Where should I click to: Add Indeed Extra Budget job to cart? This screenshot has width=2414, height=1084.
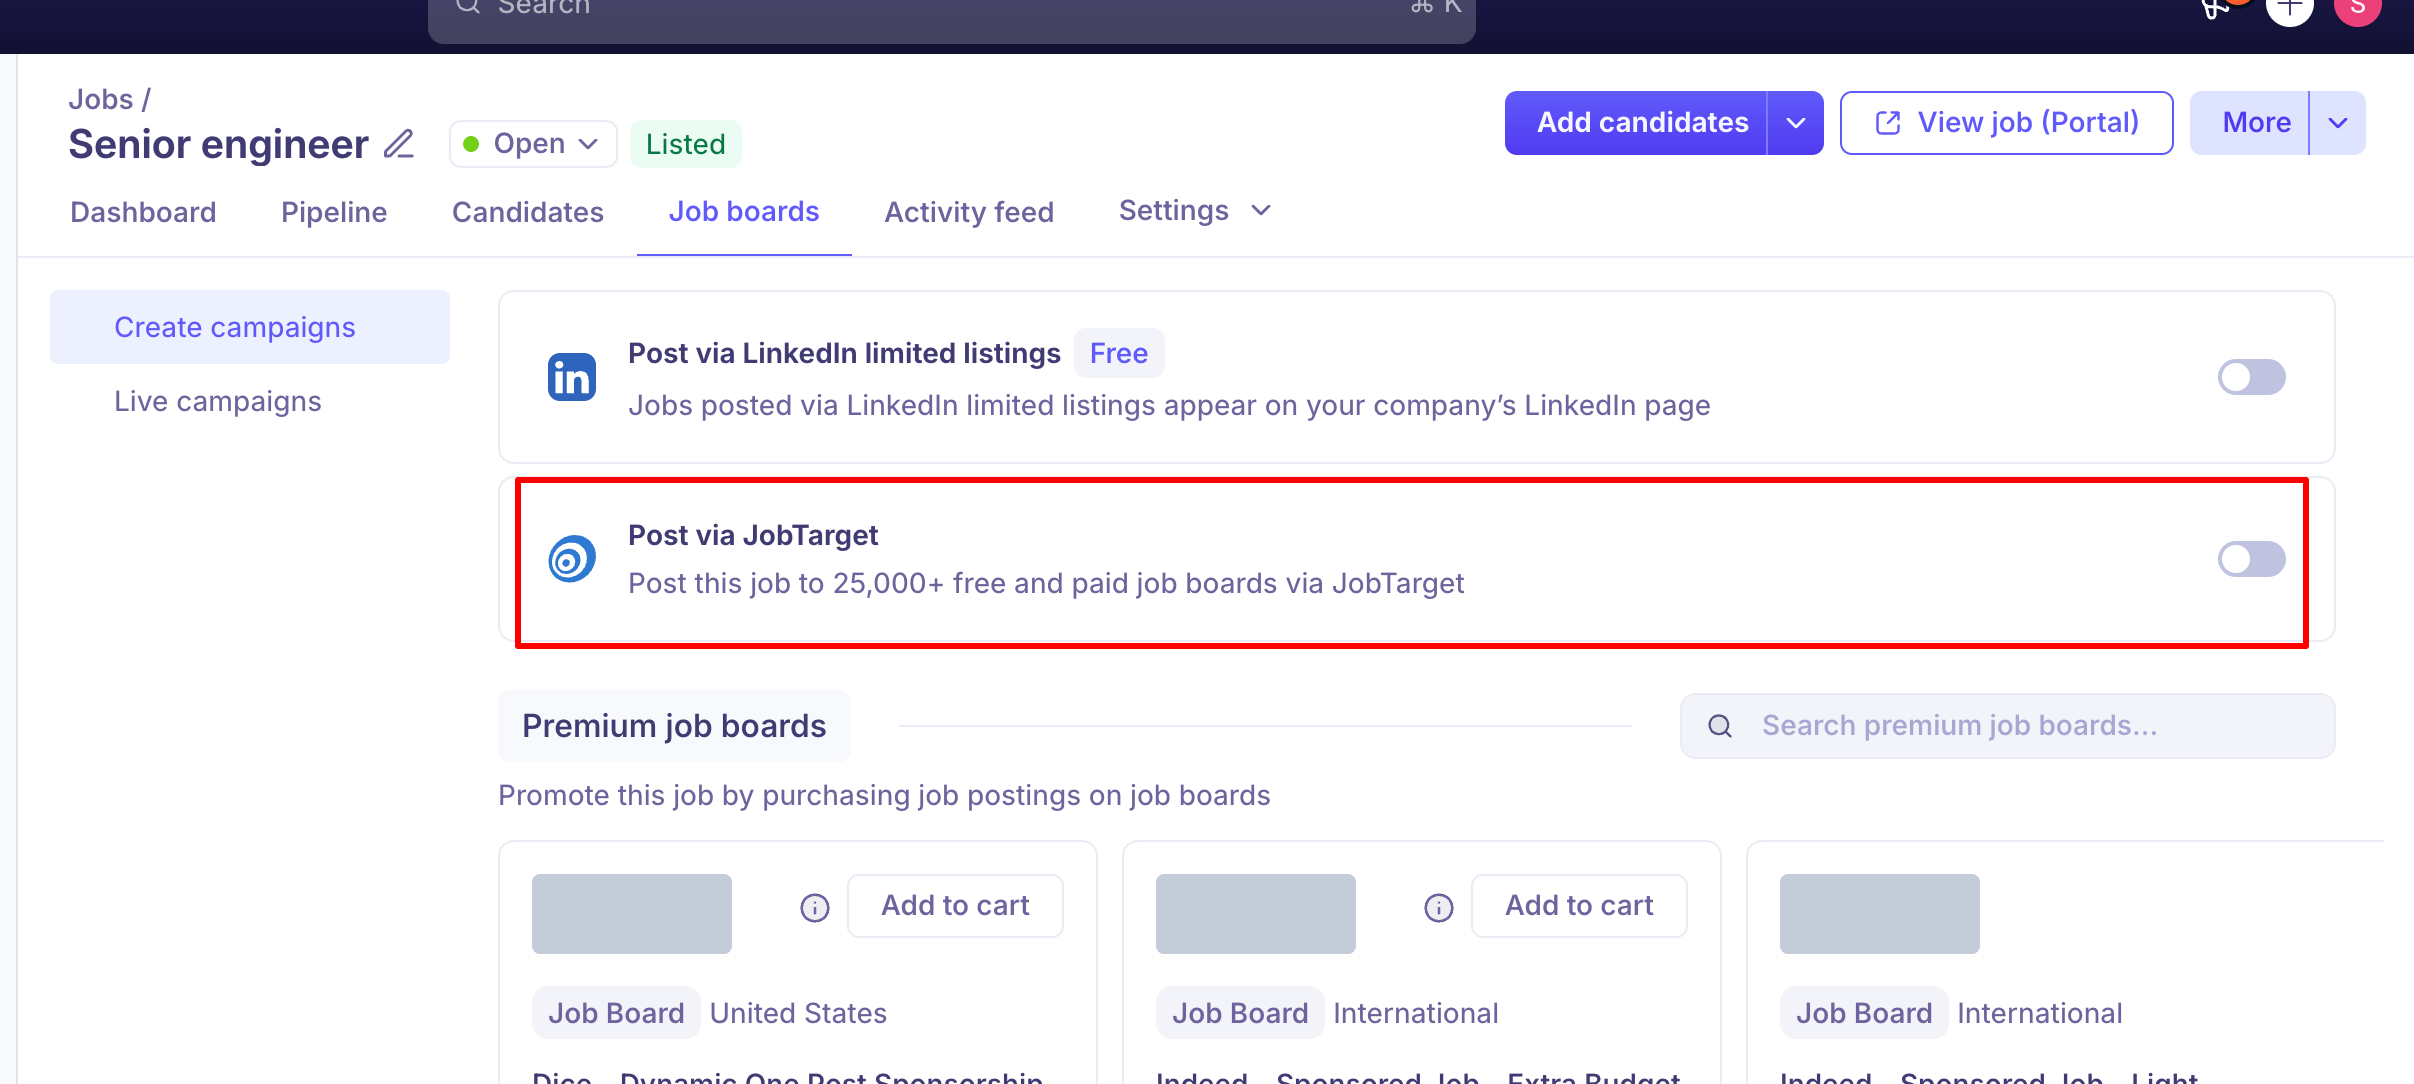(1579, 906)
